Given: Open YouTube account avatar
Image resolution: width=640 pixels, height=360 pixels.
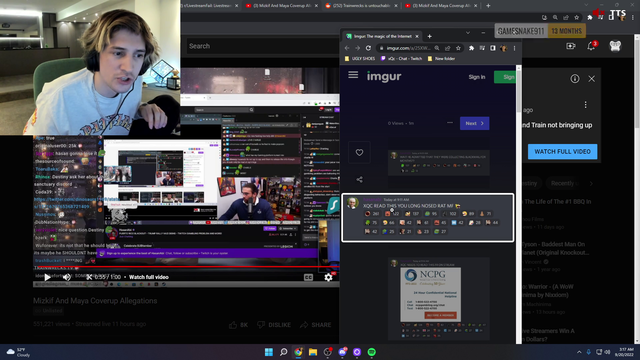Looking at the screenshot, I should (x=615, y=46).
